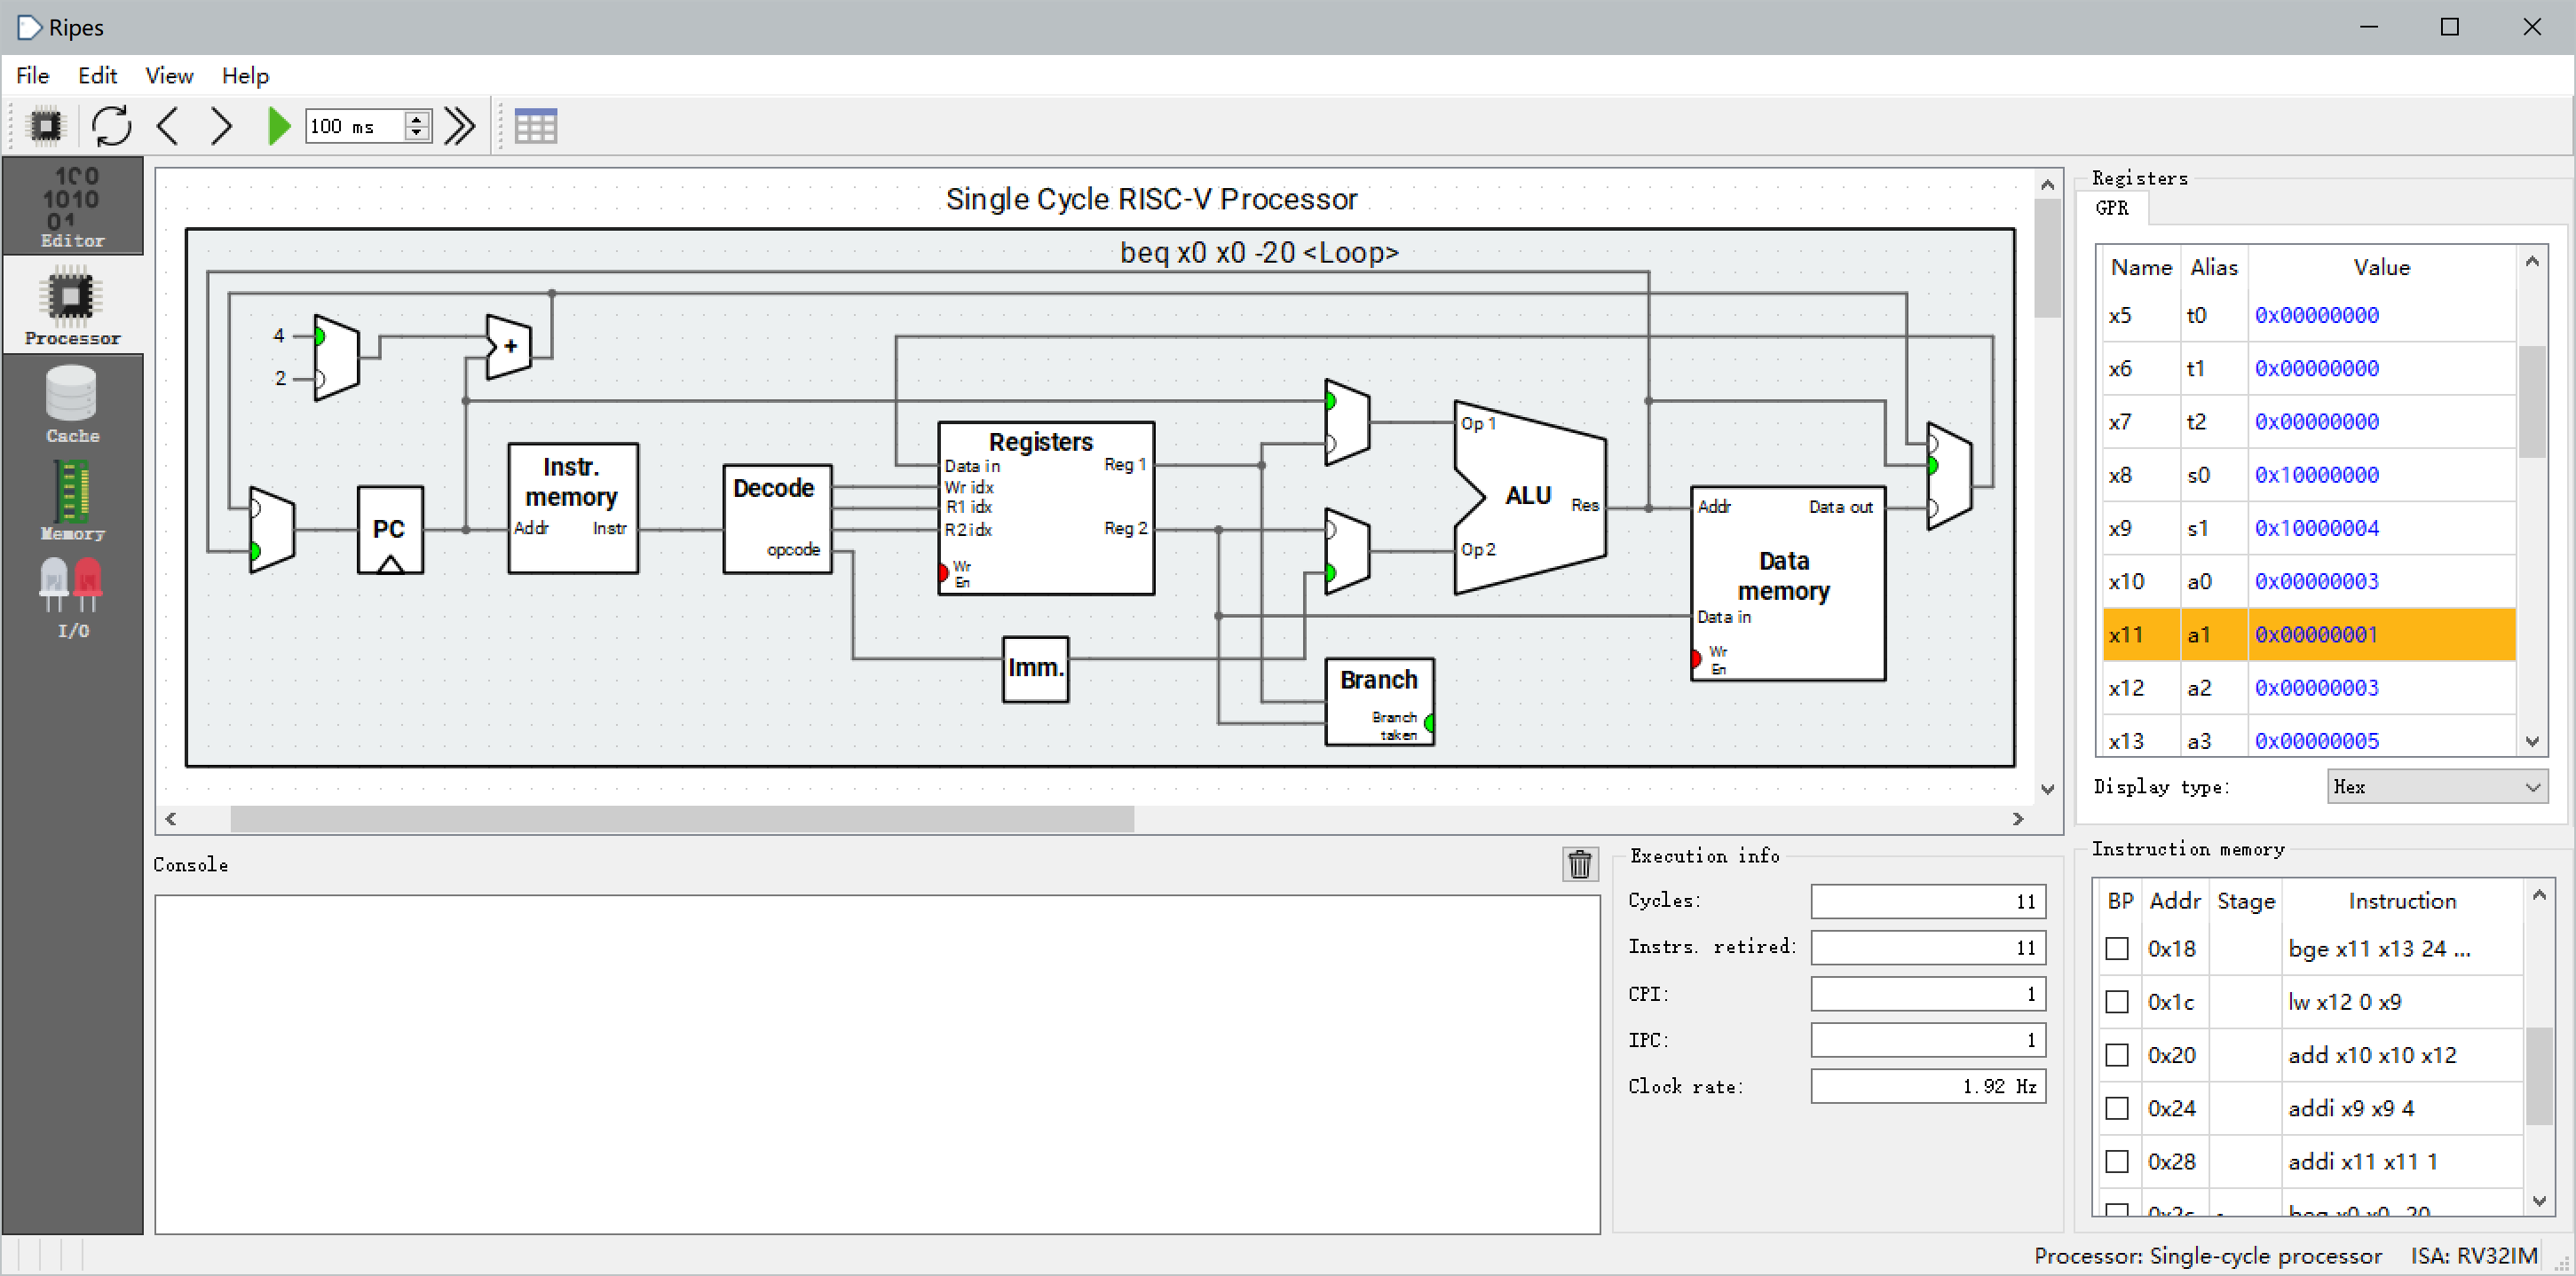
Task: Click the Registers block in diagram
Action: (1046, 508)
